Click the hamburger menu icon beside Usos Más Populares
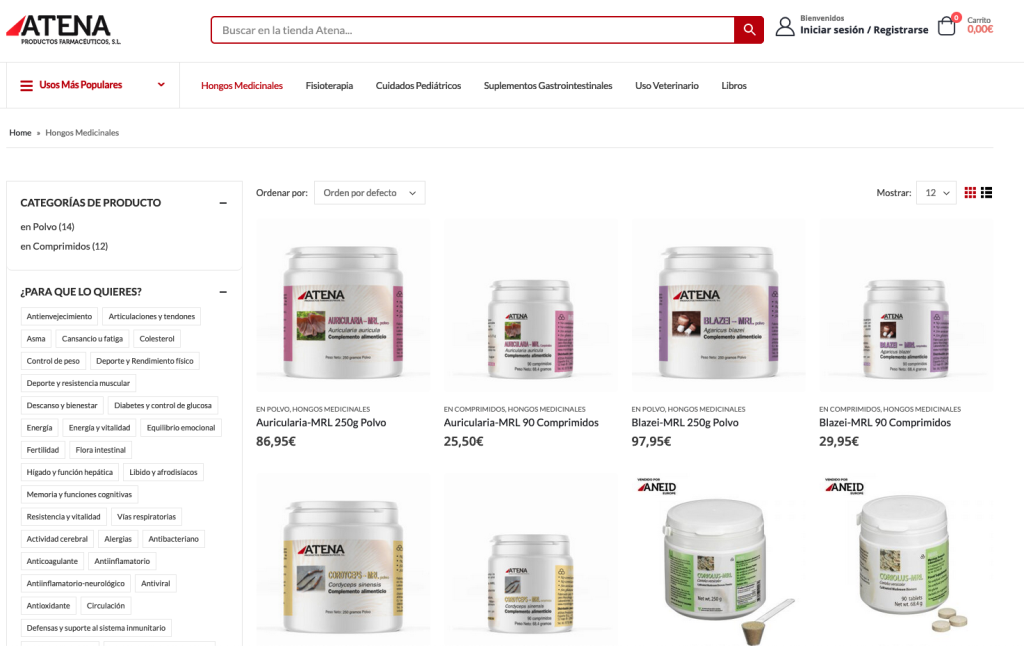The height and width of the screenshot is (646, 1024). pos(26,86)
